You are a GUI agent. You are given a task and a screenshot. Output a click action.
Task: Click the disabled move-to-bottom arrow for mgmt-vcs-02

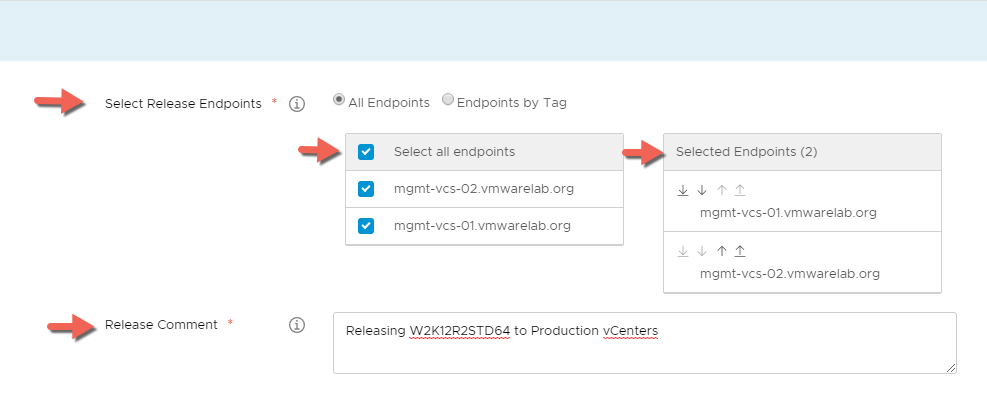coord(683,251)
